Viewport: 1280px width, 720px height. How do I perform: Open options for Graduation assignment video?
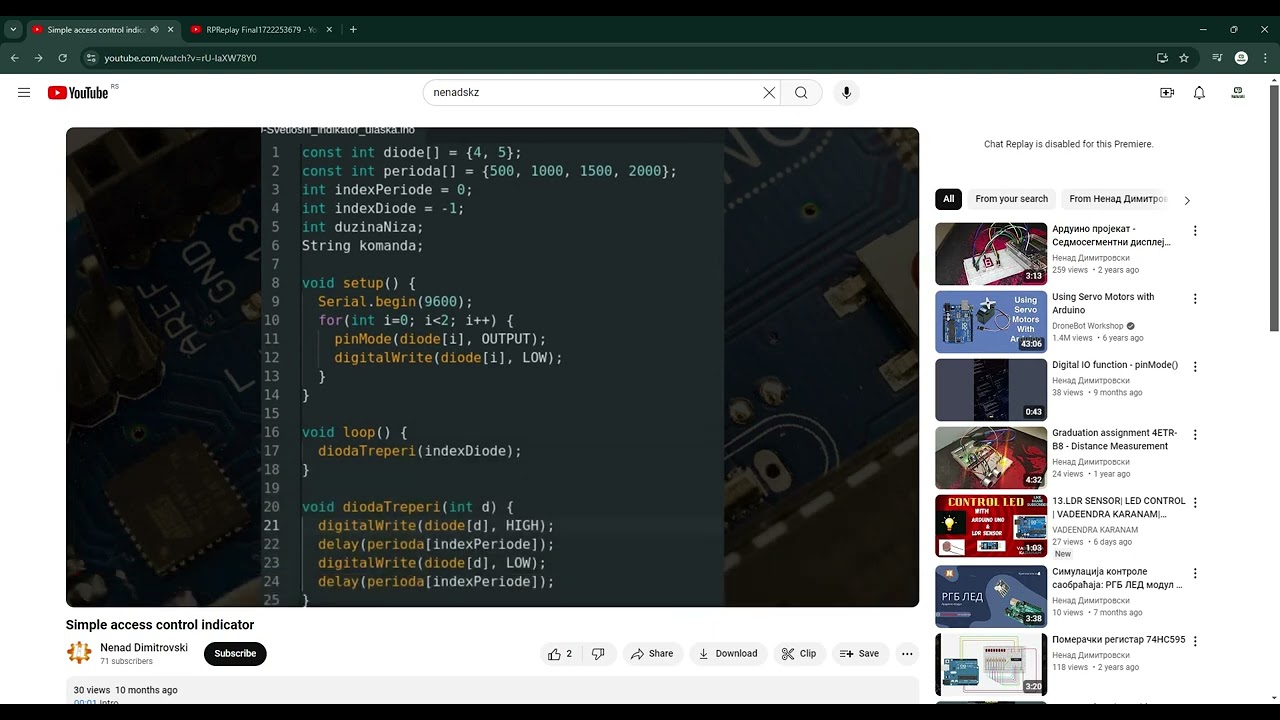tap(1194, 435)
